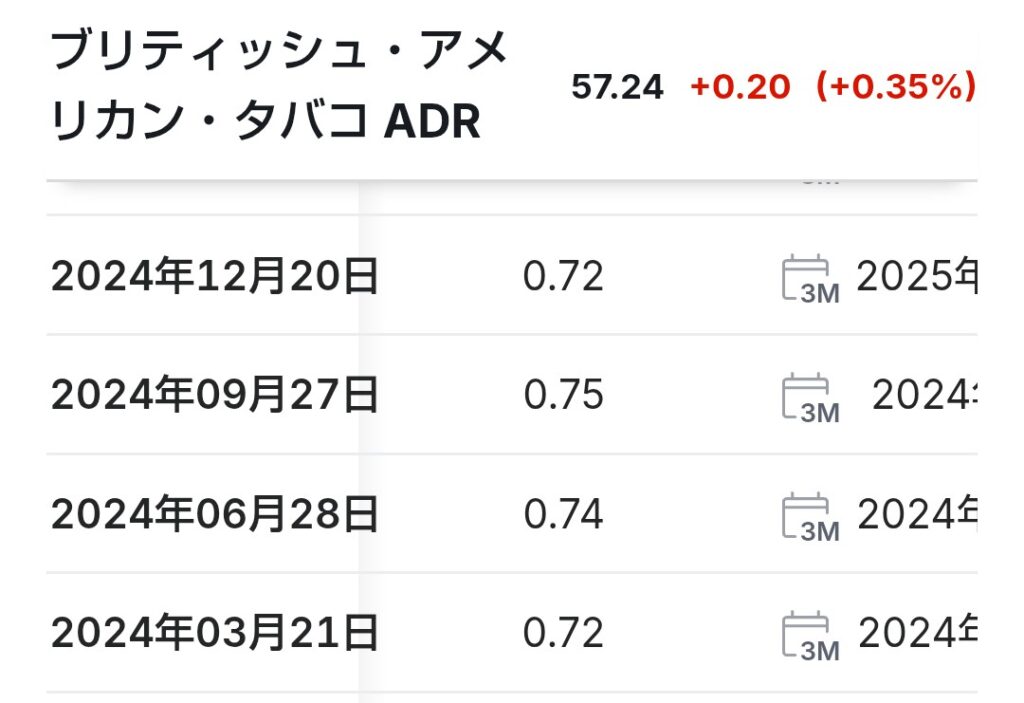Click payment date in the 2024年06月28日 row

pos(917,515)
